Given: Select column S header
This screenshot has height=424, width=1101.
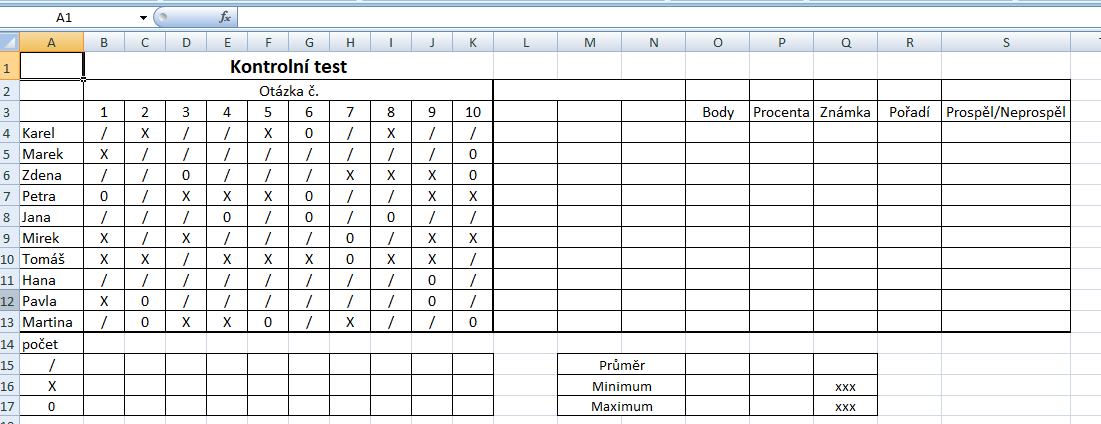Looking at the screenshot, I should click(x=1005, y=42).
